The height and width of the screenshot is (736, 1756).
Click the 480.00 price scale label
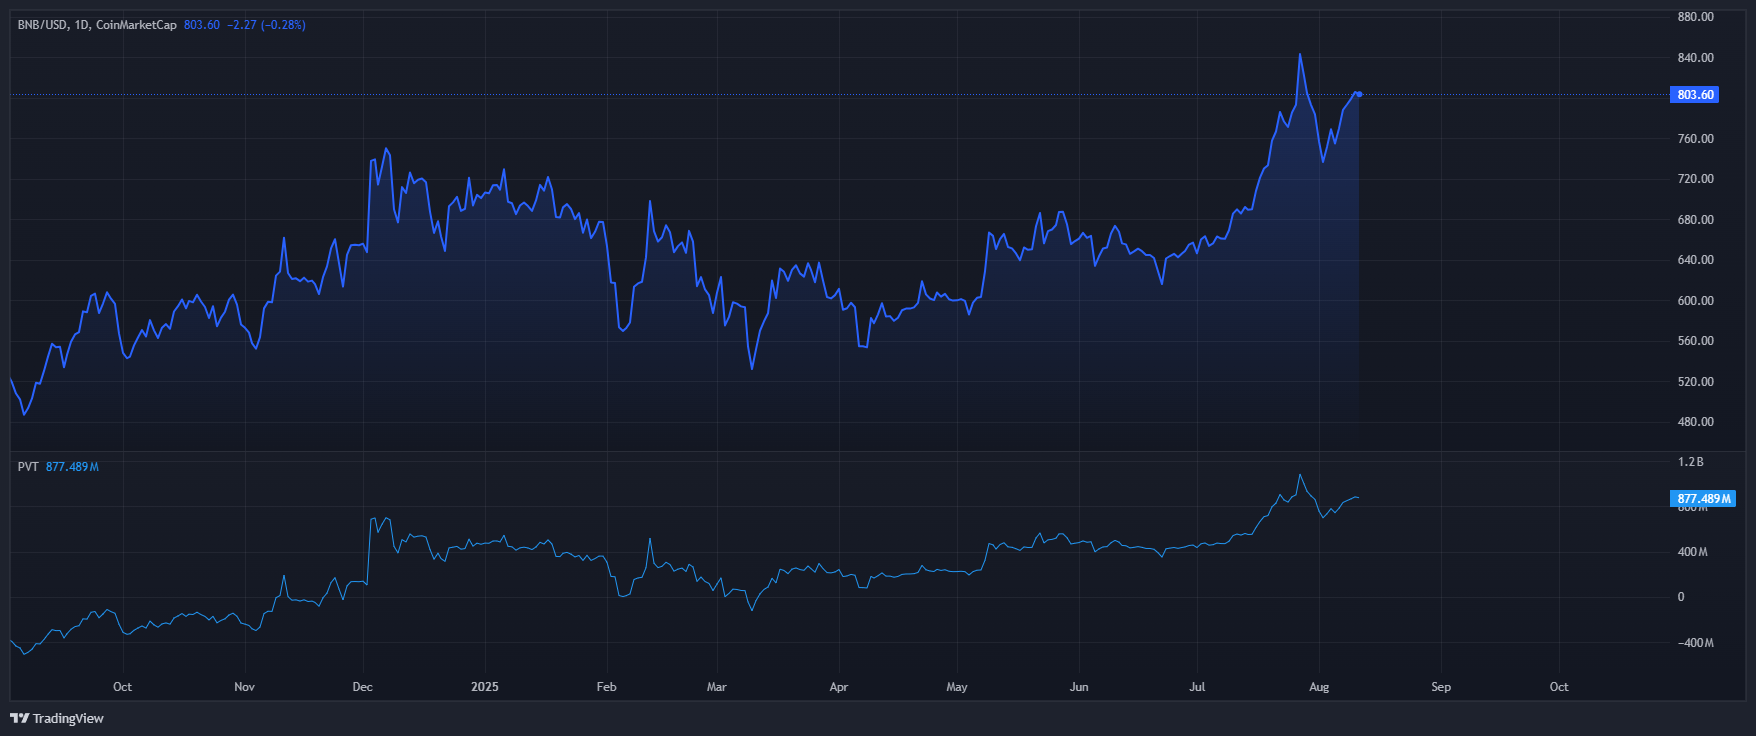1695,422
